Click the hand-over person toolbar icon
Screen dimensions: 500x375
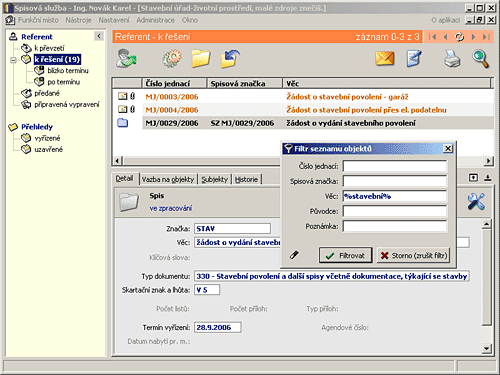tap(126, 58)
